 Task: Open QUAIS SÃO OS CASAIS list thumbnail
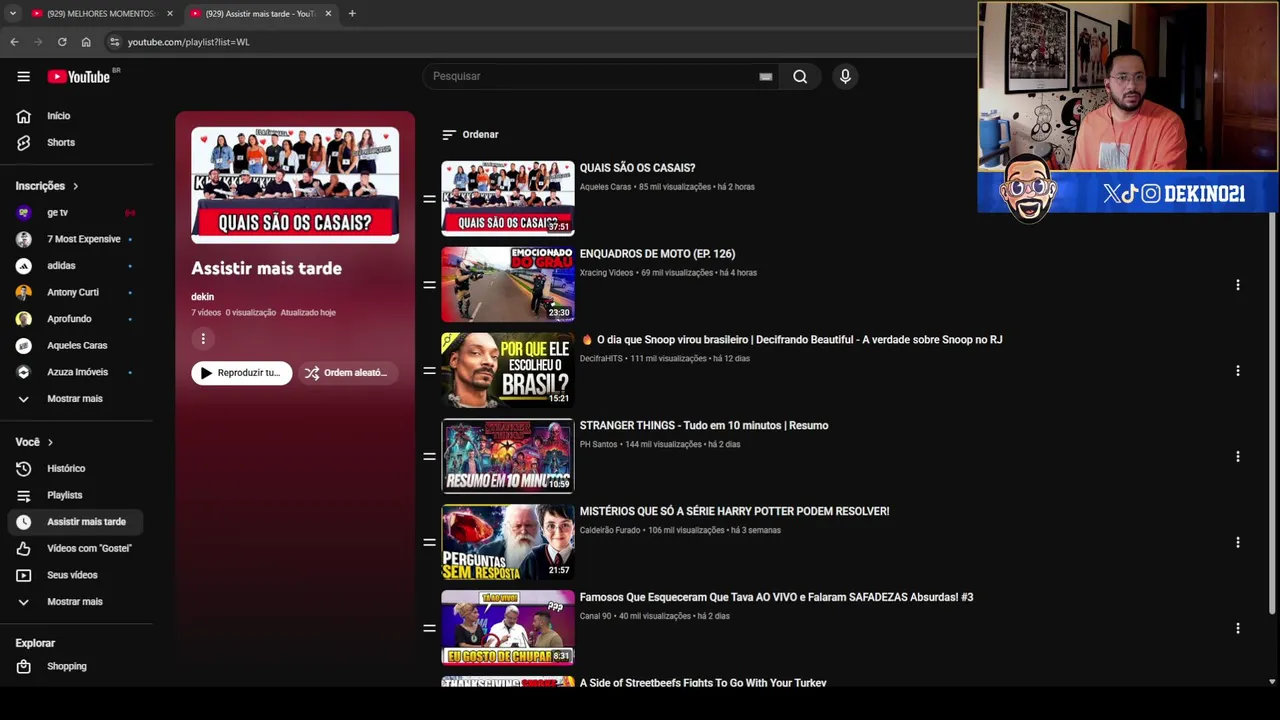508,199
